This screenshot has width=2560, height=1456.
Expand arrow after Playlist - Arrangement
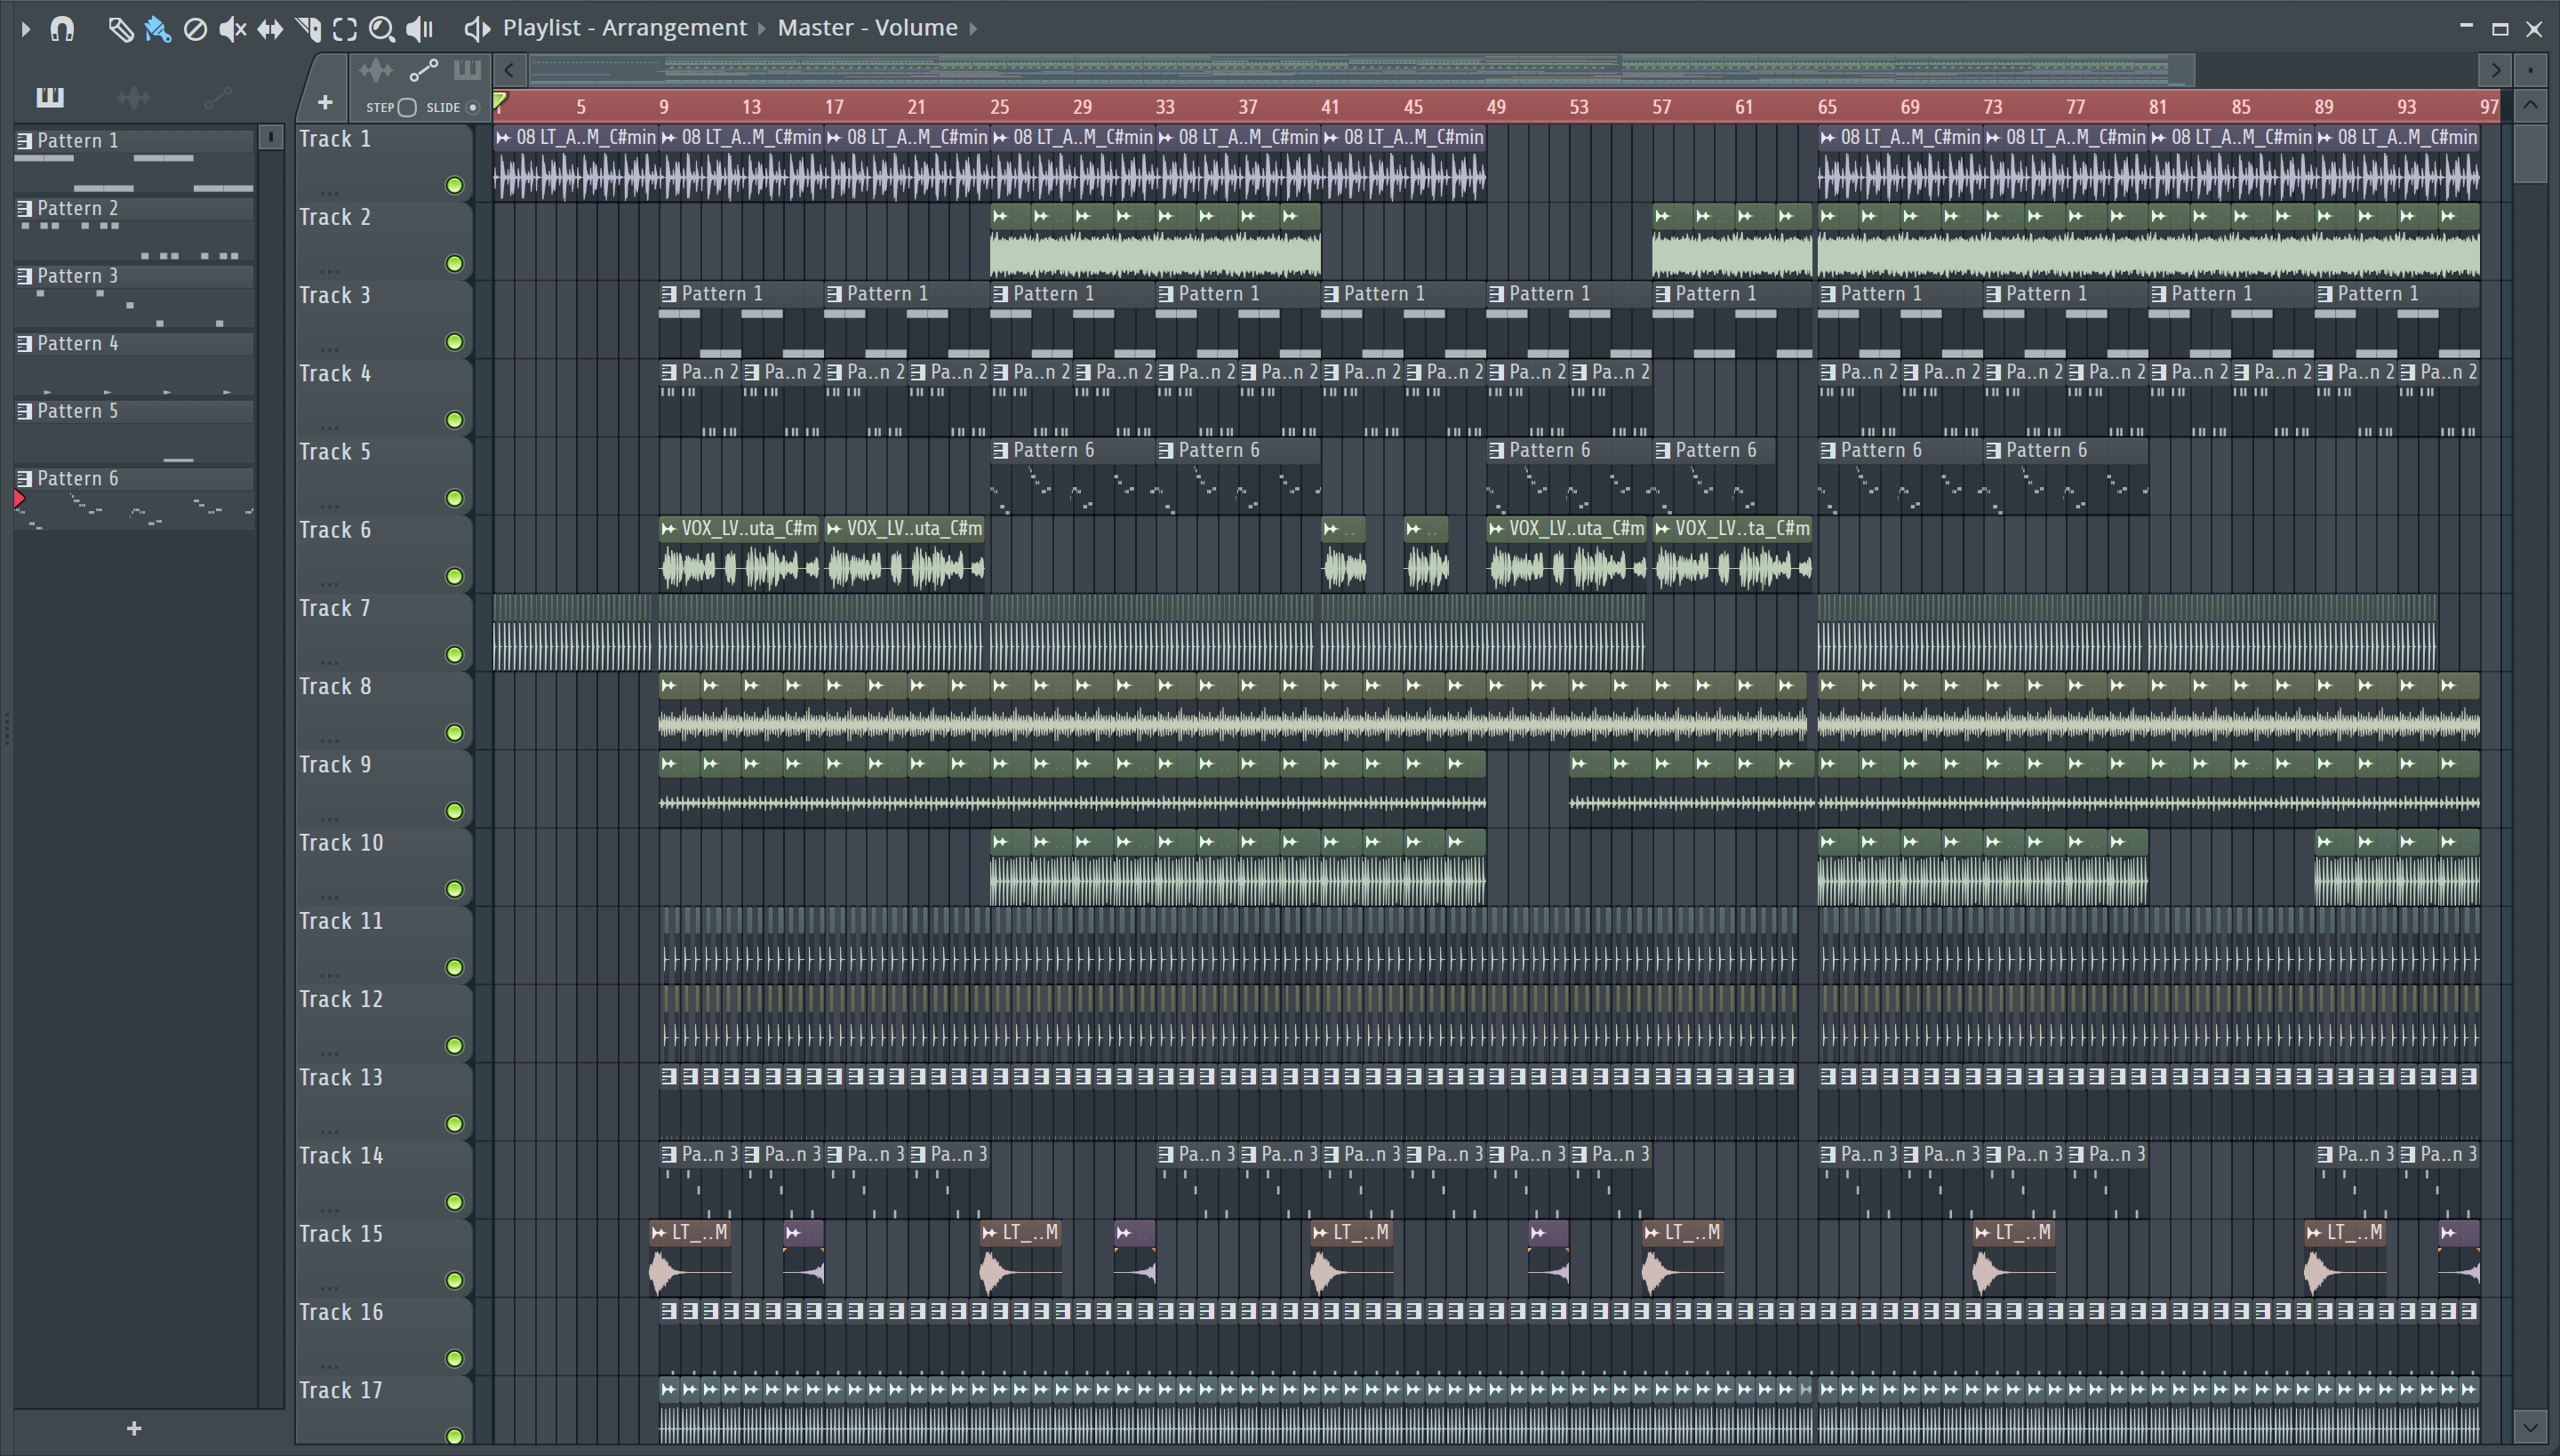(762, 29)
